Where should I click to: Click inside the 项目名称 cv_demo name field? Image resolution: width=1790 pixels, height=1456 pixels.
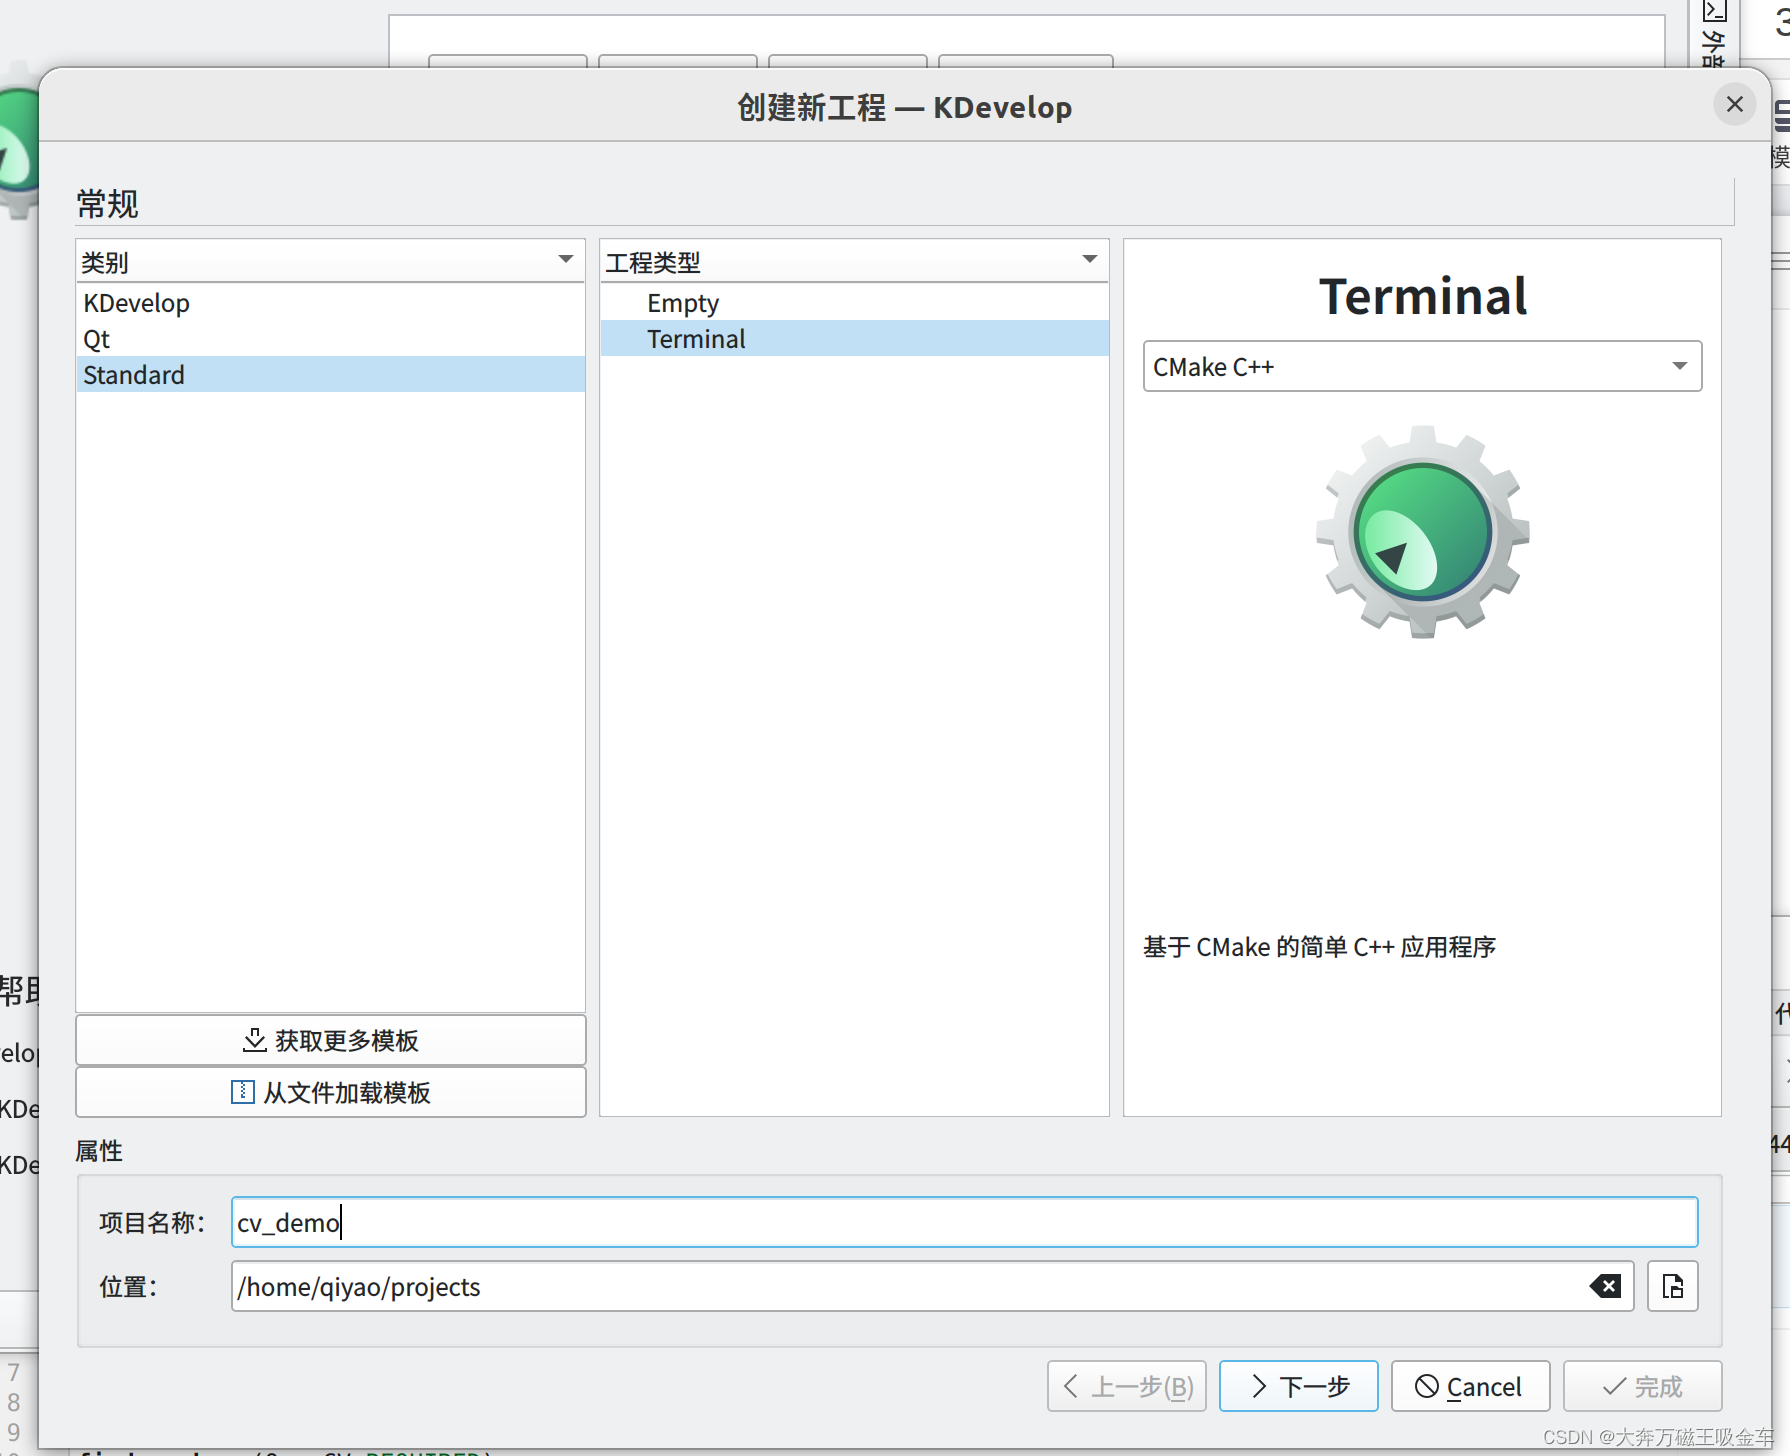pos(700,1221)
